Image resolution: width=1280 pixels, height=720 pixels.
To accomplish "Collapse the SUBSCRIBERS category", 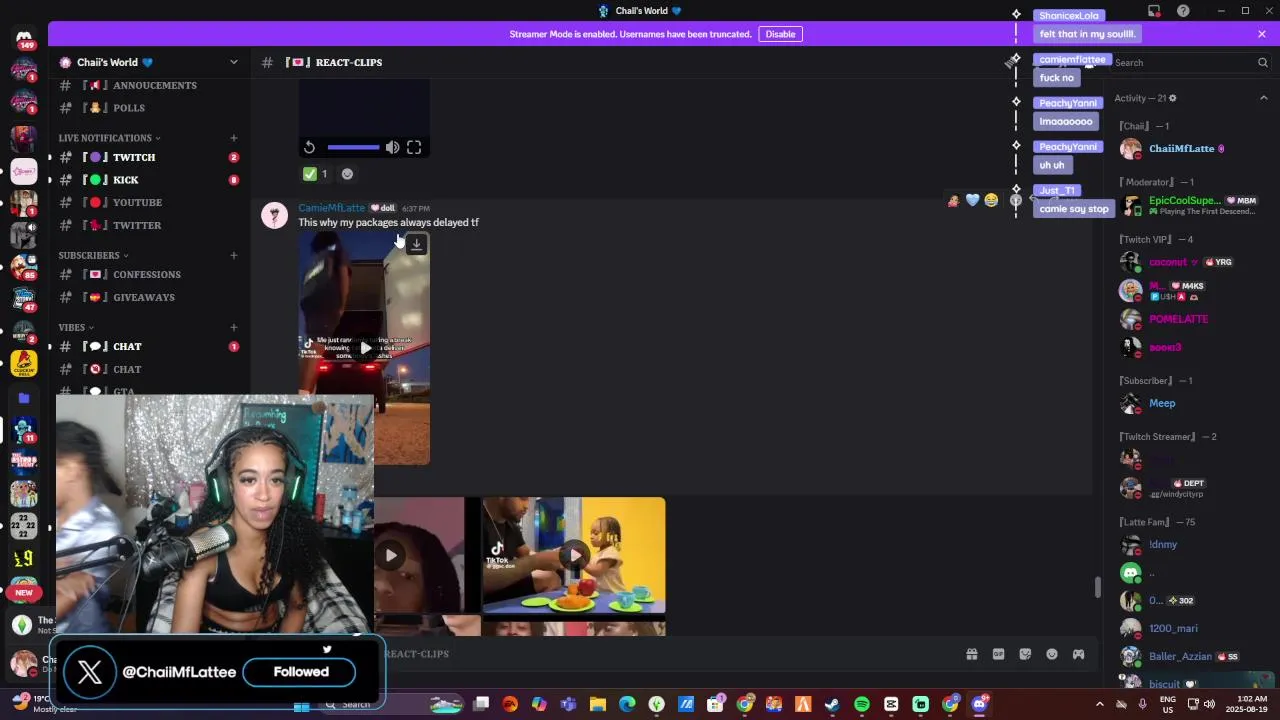I will coord(93,255).
